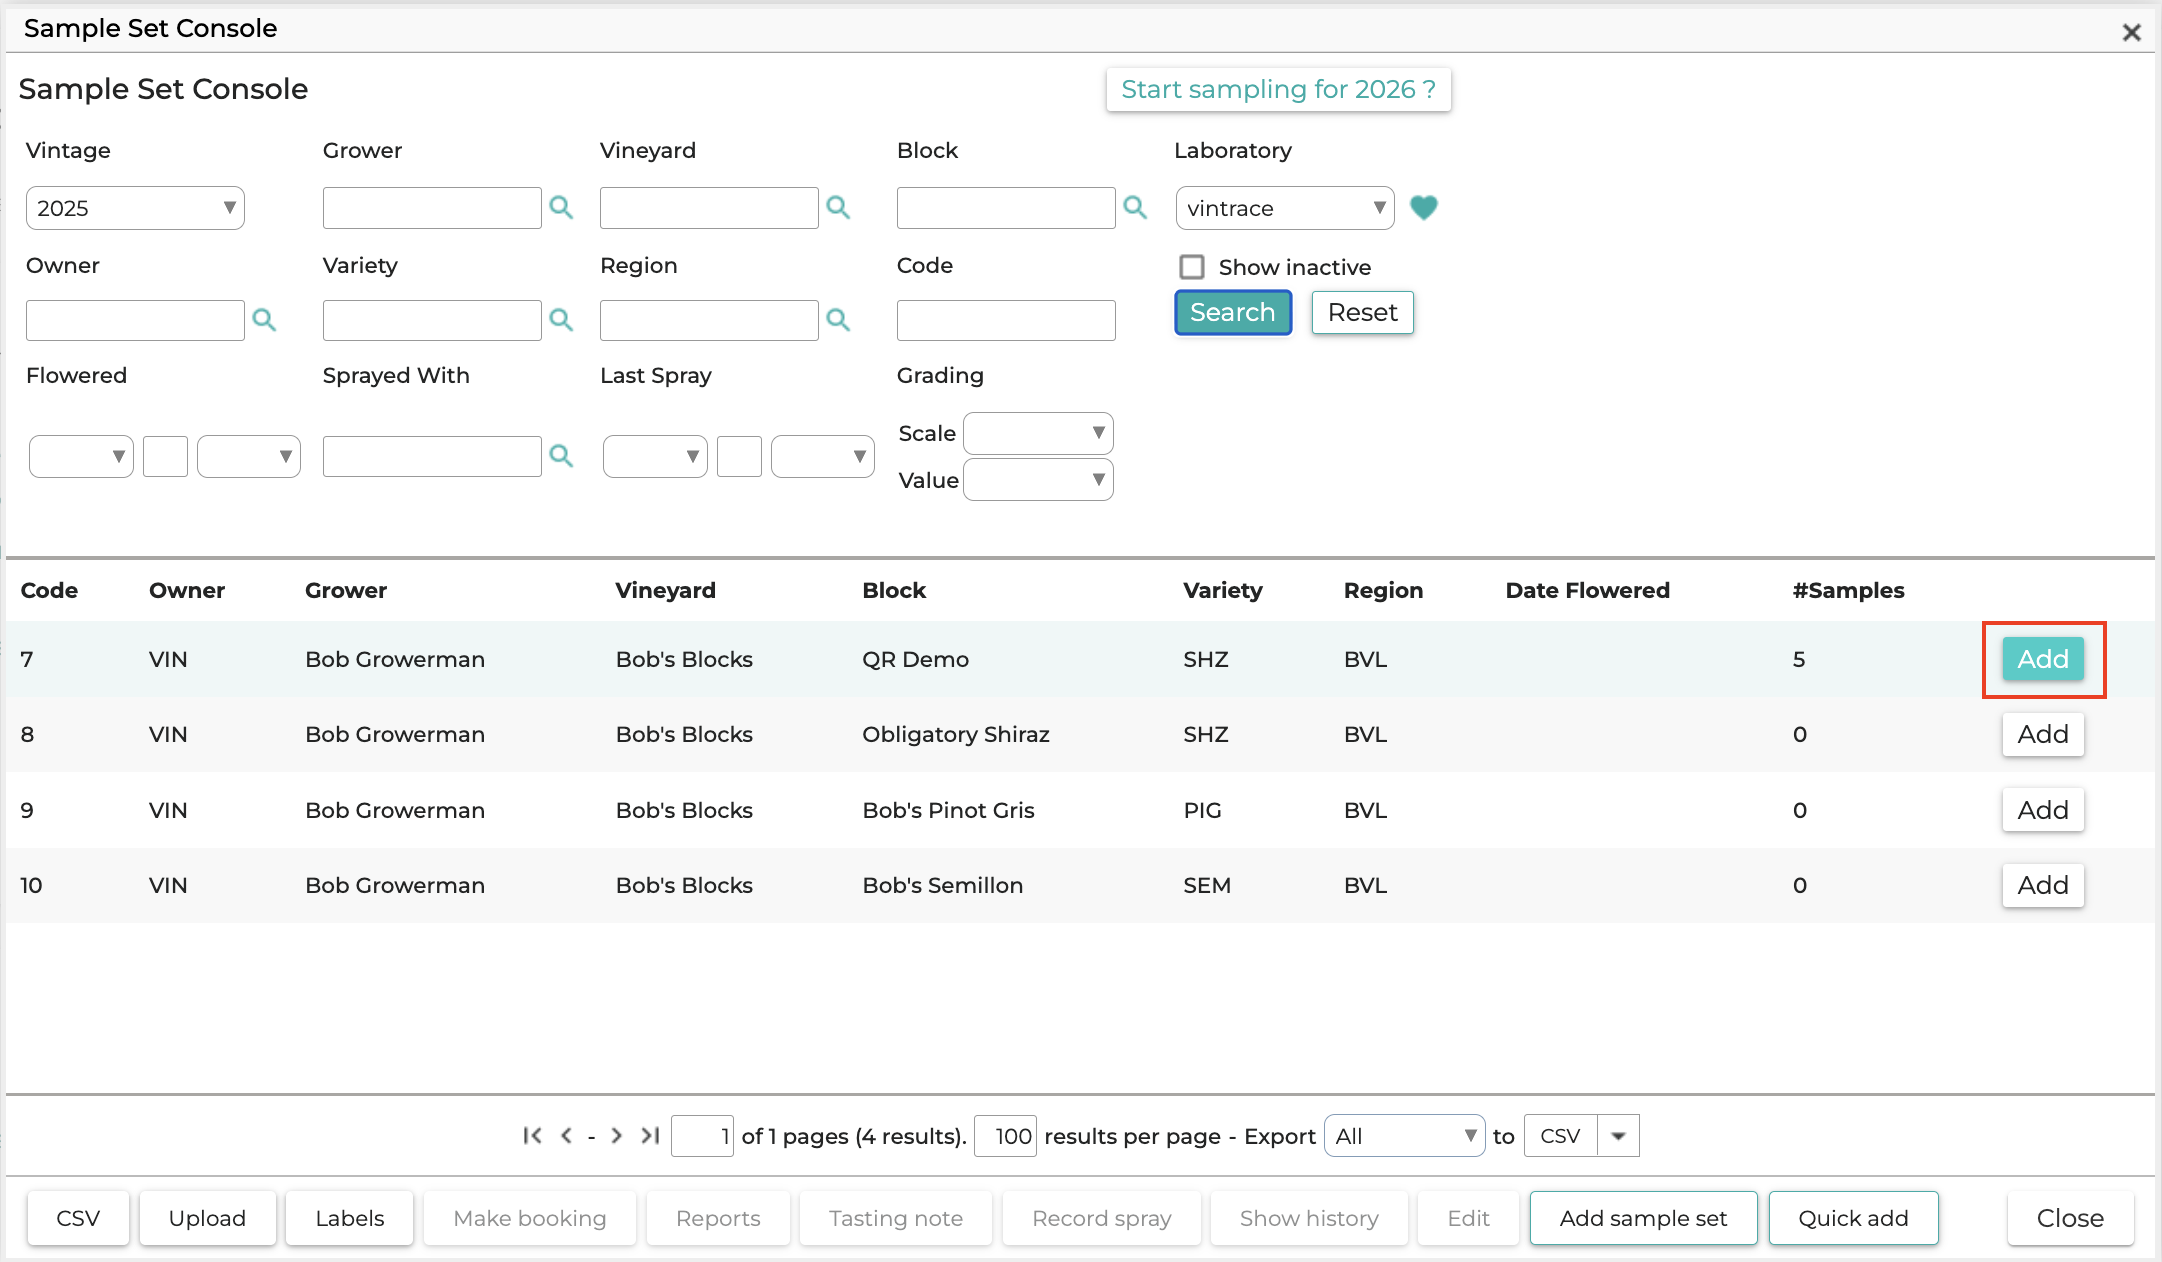Click the CSV export format button
Image resolution: width=2162 pixels, height=1262 pixels.
pos(1560,1136)
